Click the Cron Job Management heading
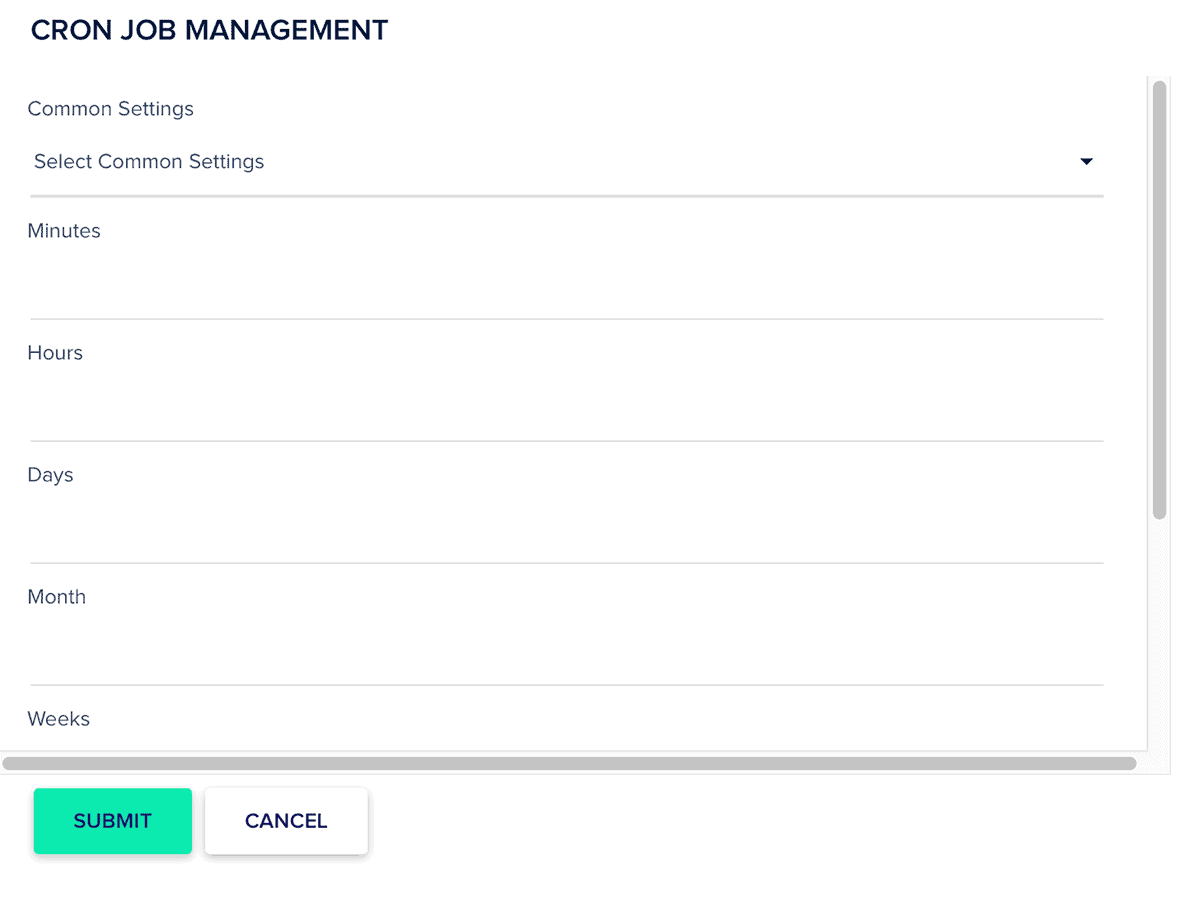The width and height of the screenshot is (1200, 902). coord(209,30)
